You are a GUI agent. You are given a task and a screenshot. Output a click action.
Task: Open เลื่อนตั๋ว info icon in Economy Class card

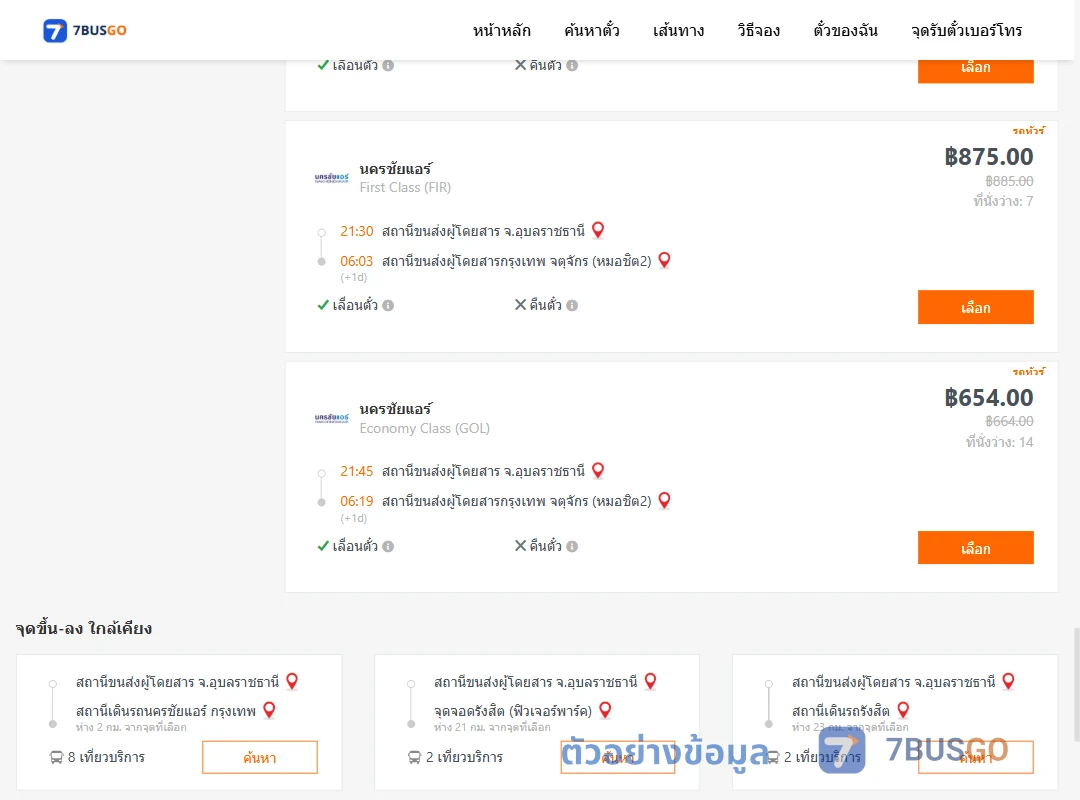[x=388, y=546]
